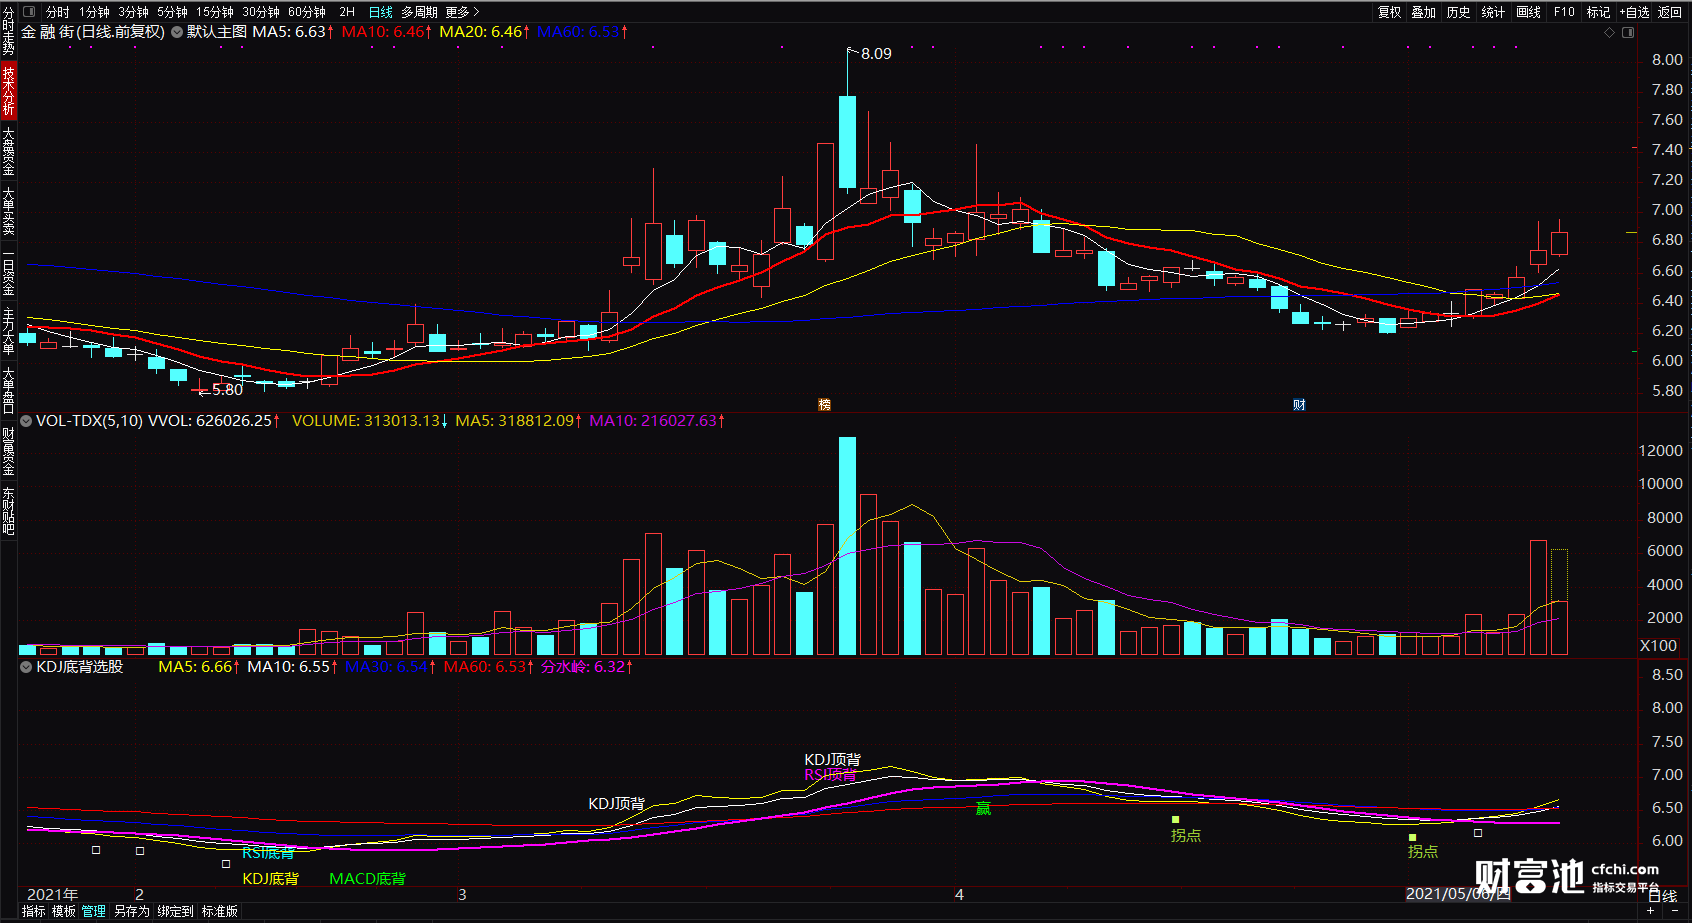Click the blue MA60: 6.53 label

pyautogui.click(x=582, y=32)
